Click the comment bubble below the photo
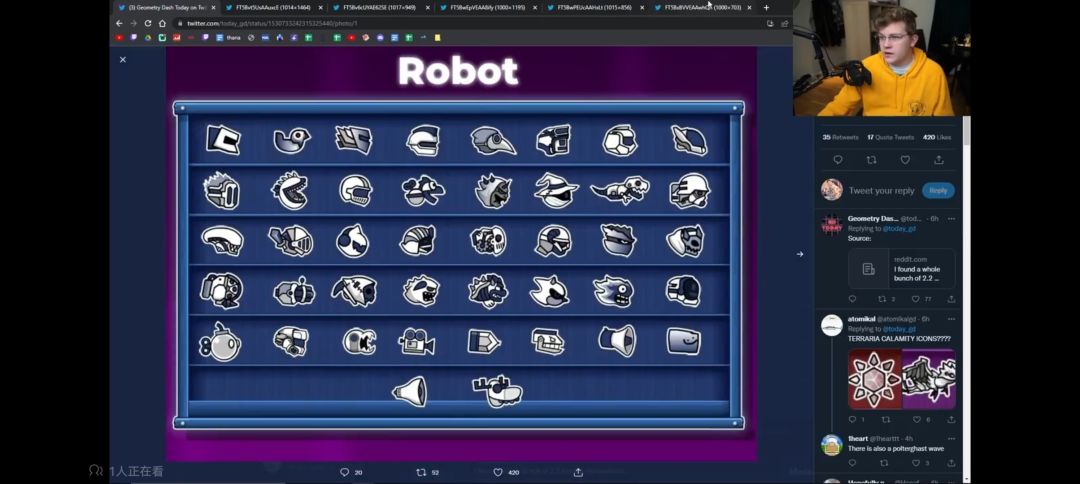Viewport: 1080px width, 484px height. (345, 472)
